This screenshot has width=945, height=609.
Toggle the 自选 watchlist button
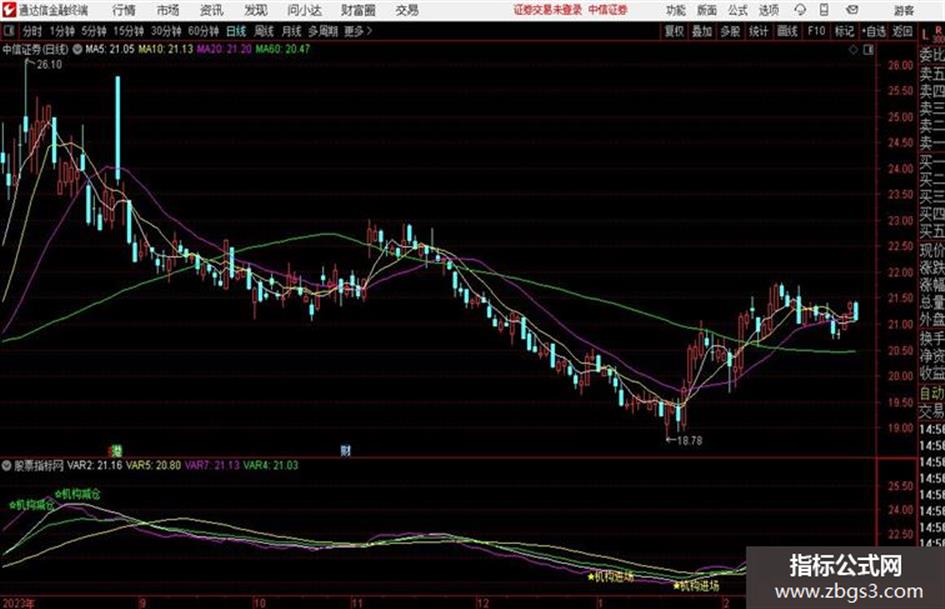(x=873, y=31)
